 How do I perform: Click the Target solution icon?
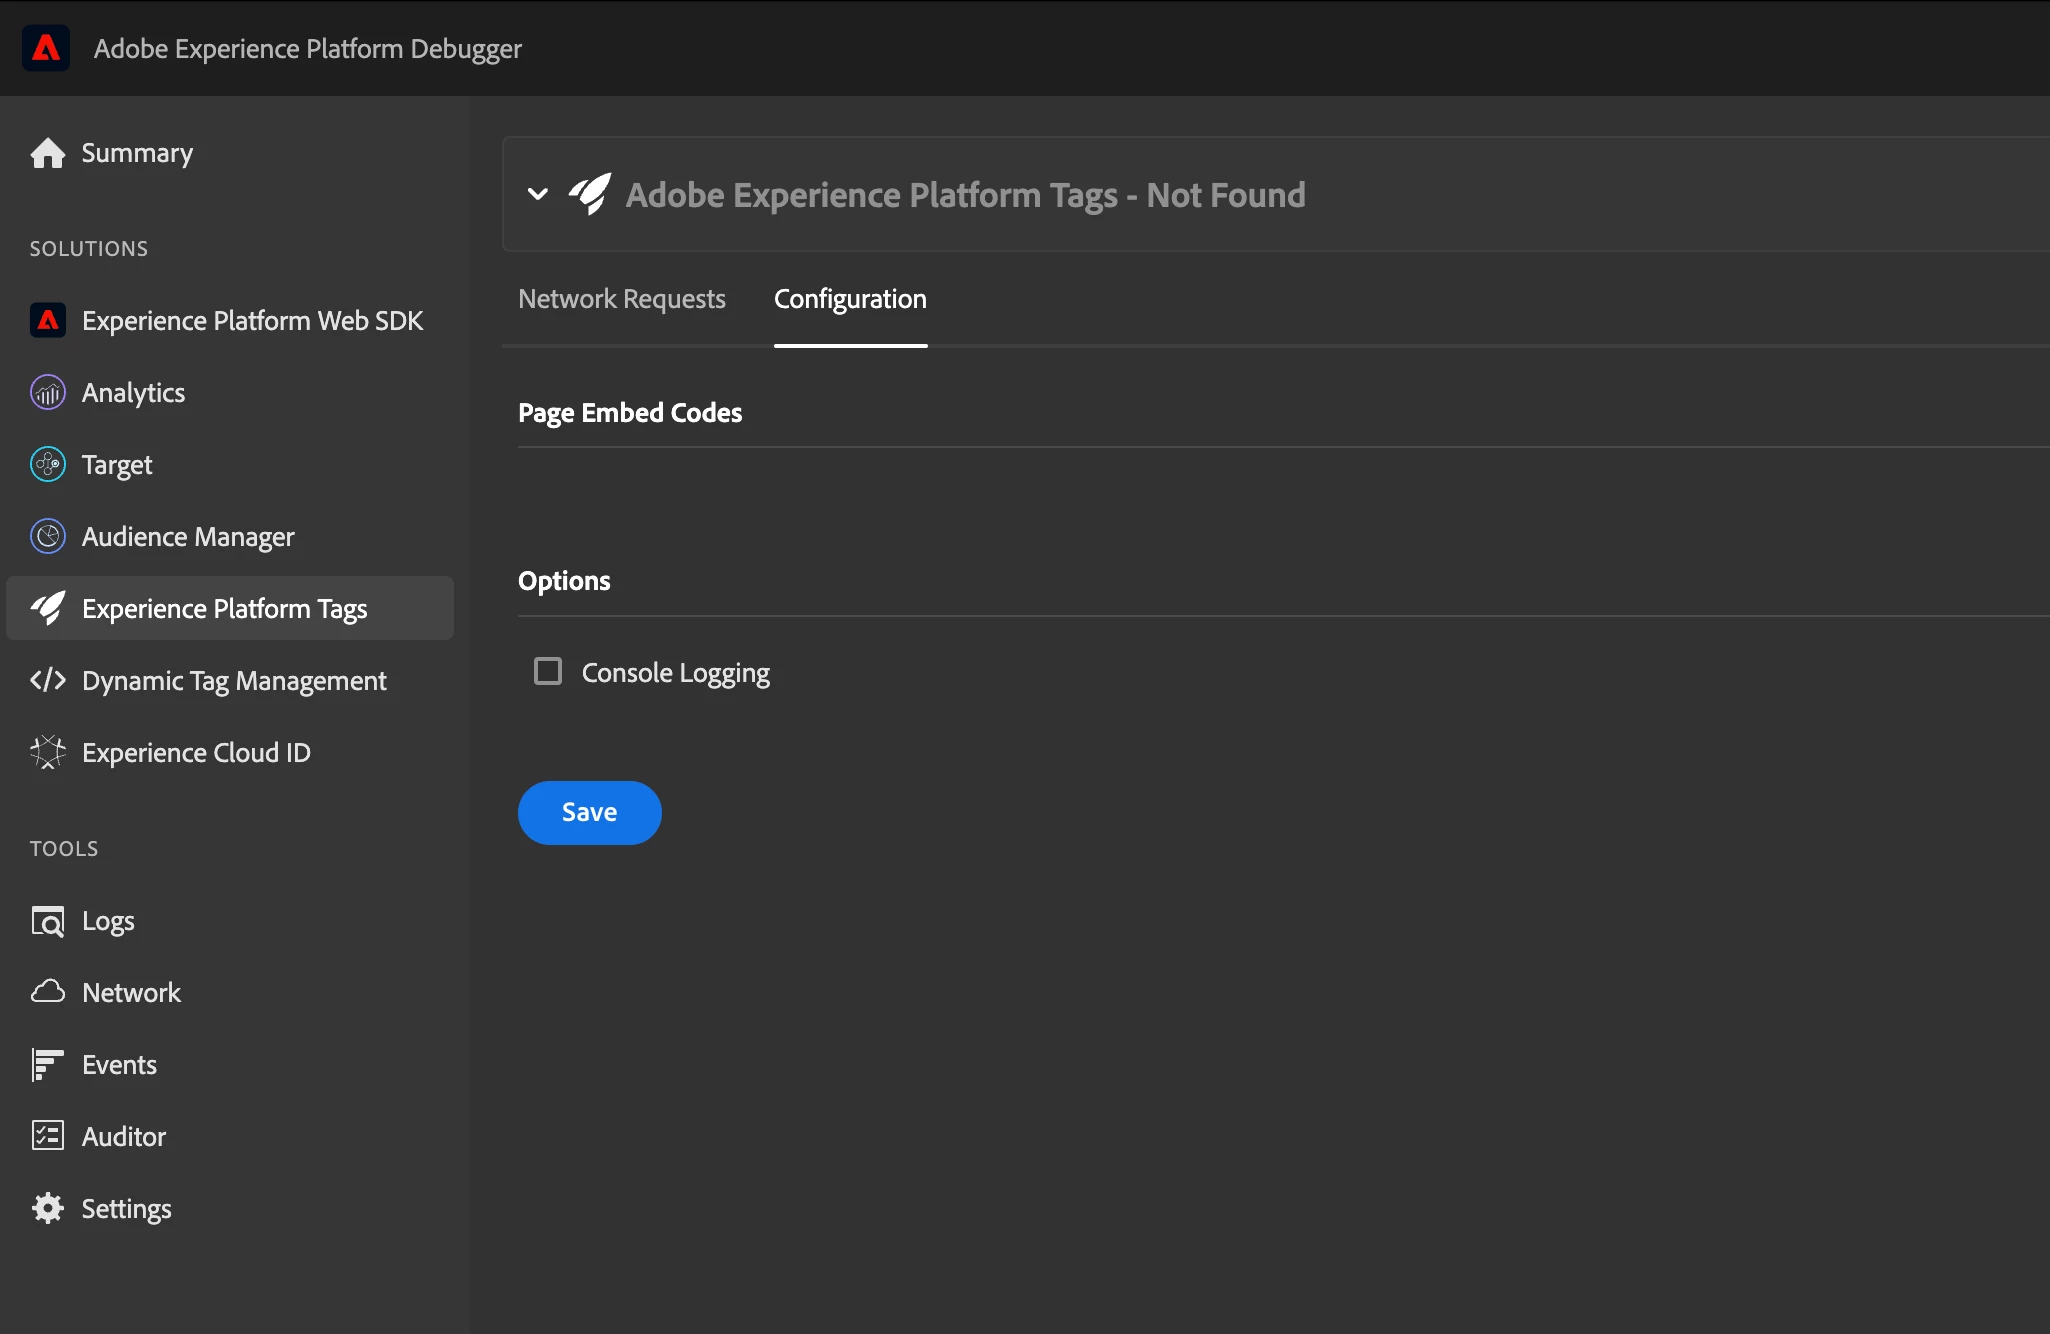[x=47, y=465]
